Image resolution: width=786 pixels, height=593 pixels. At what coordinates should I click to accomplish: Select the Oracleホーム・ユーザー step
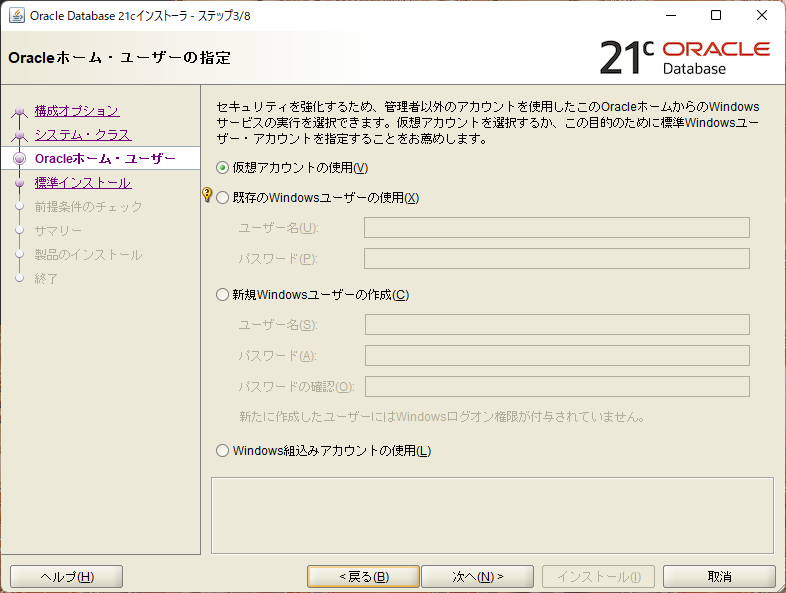pyautogui.click(x=100, y=158)
